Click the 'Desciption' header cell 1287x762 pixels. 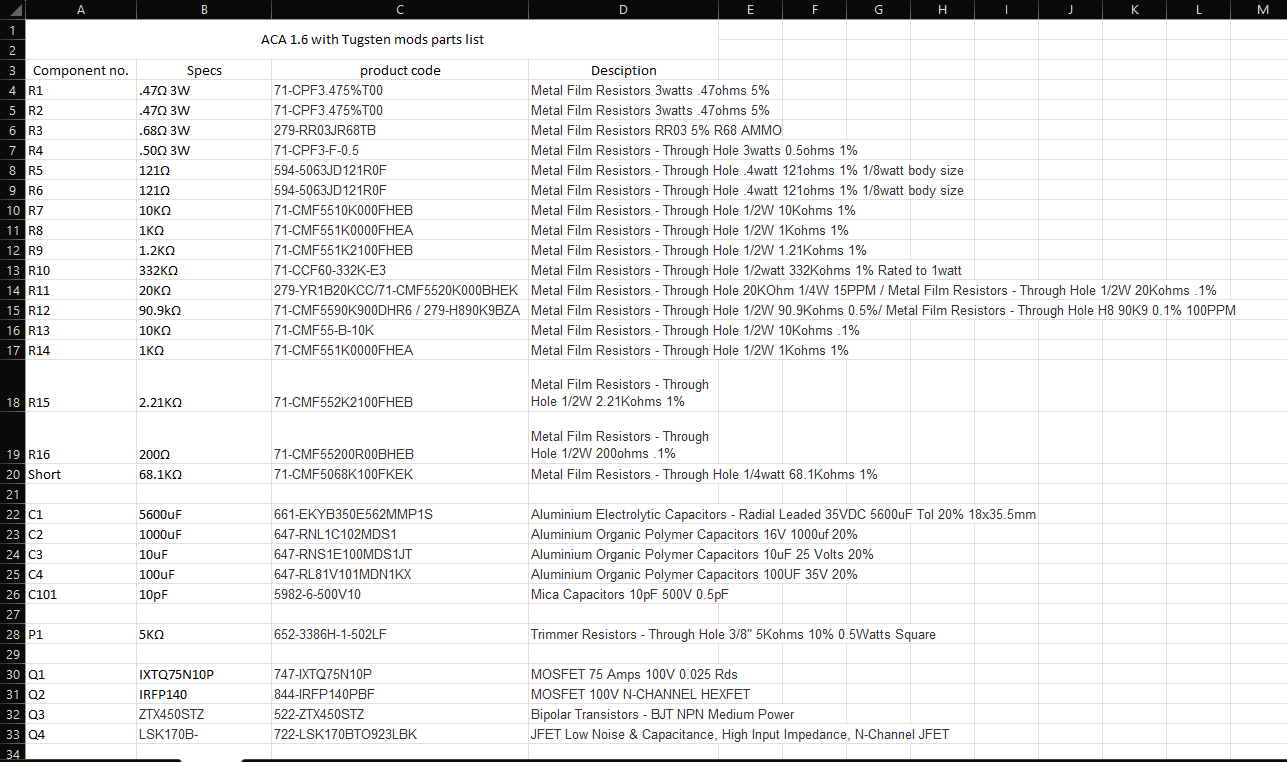click(623, 70)
